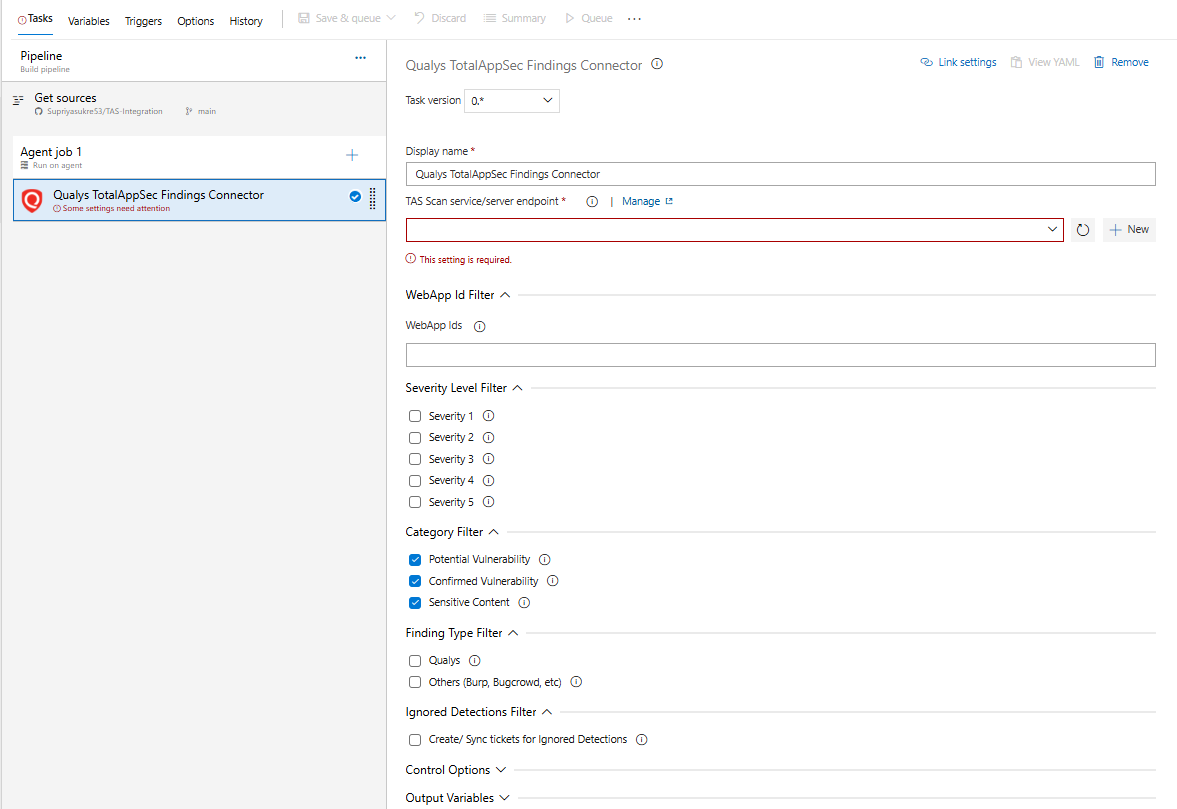Click the Remove trash icon
Image resolution: width=1177 pixels, height=809 pixels.
pyautogui.click(x=1099, y=62)
